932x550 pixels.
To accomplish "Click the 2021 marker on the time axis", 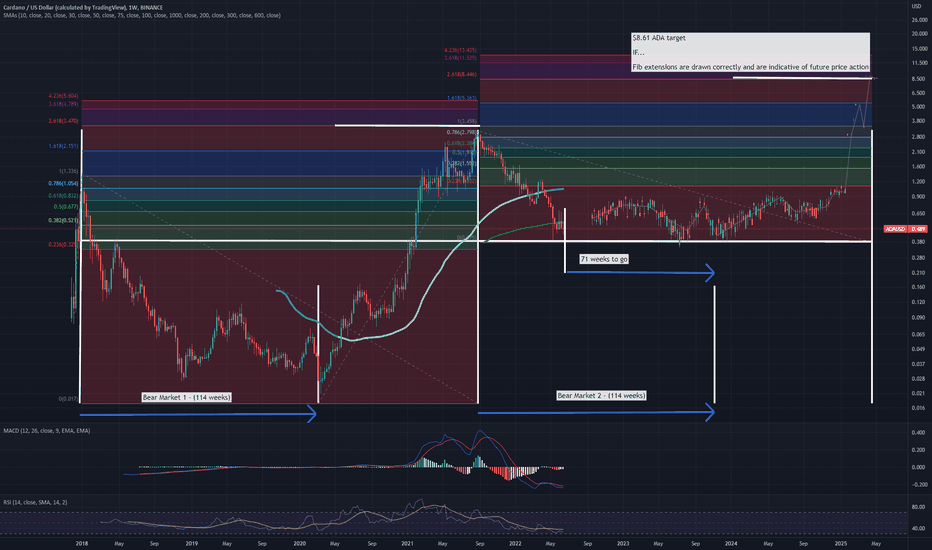I will (x=407, y=543).
